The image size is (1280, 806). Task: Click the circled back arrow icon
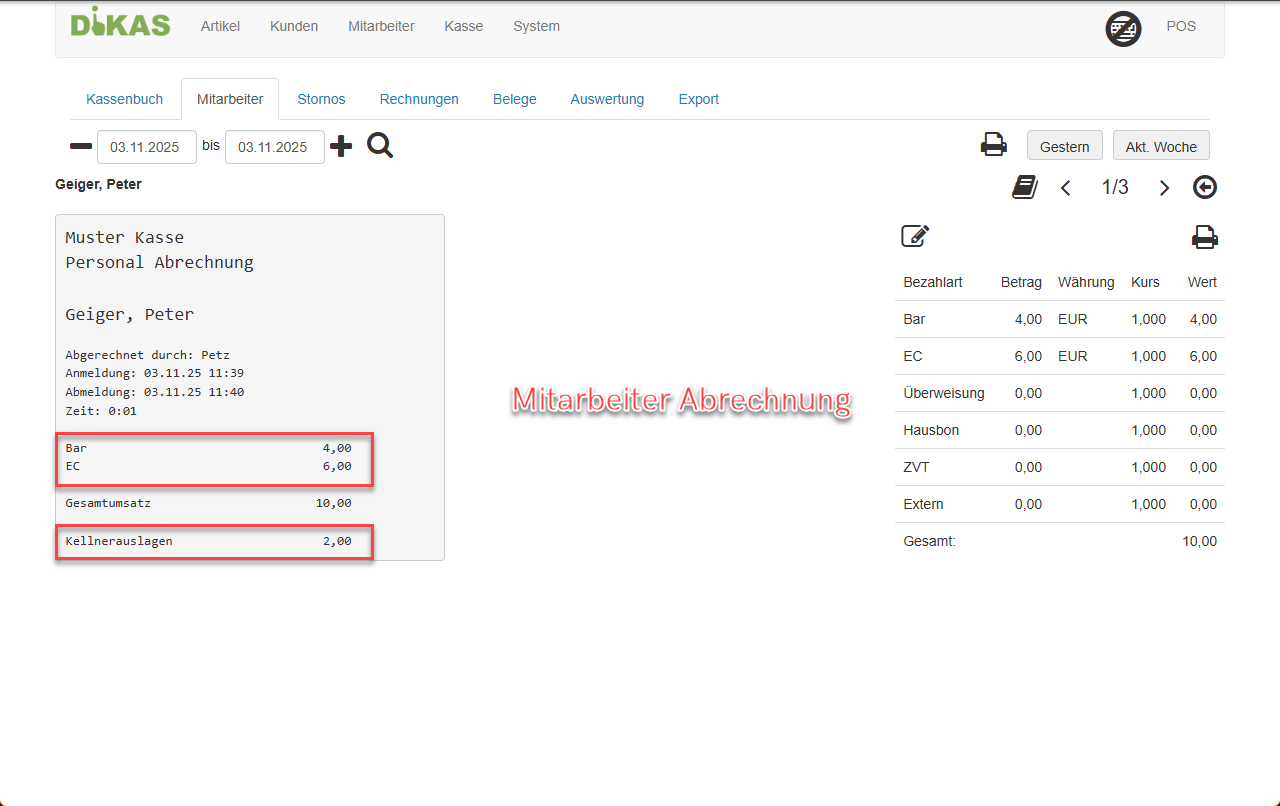point(1205,187)
